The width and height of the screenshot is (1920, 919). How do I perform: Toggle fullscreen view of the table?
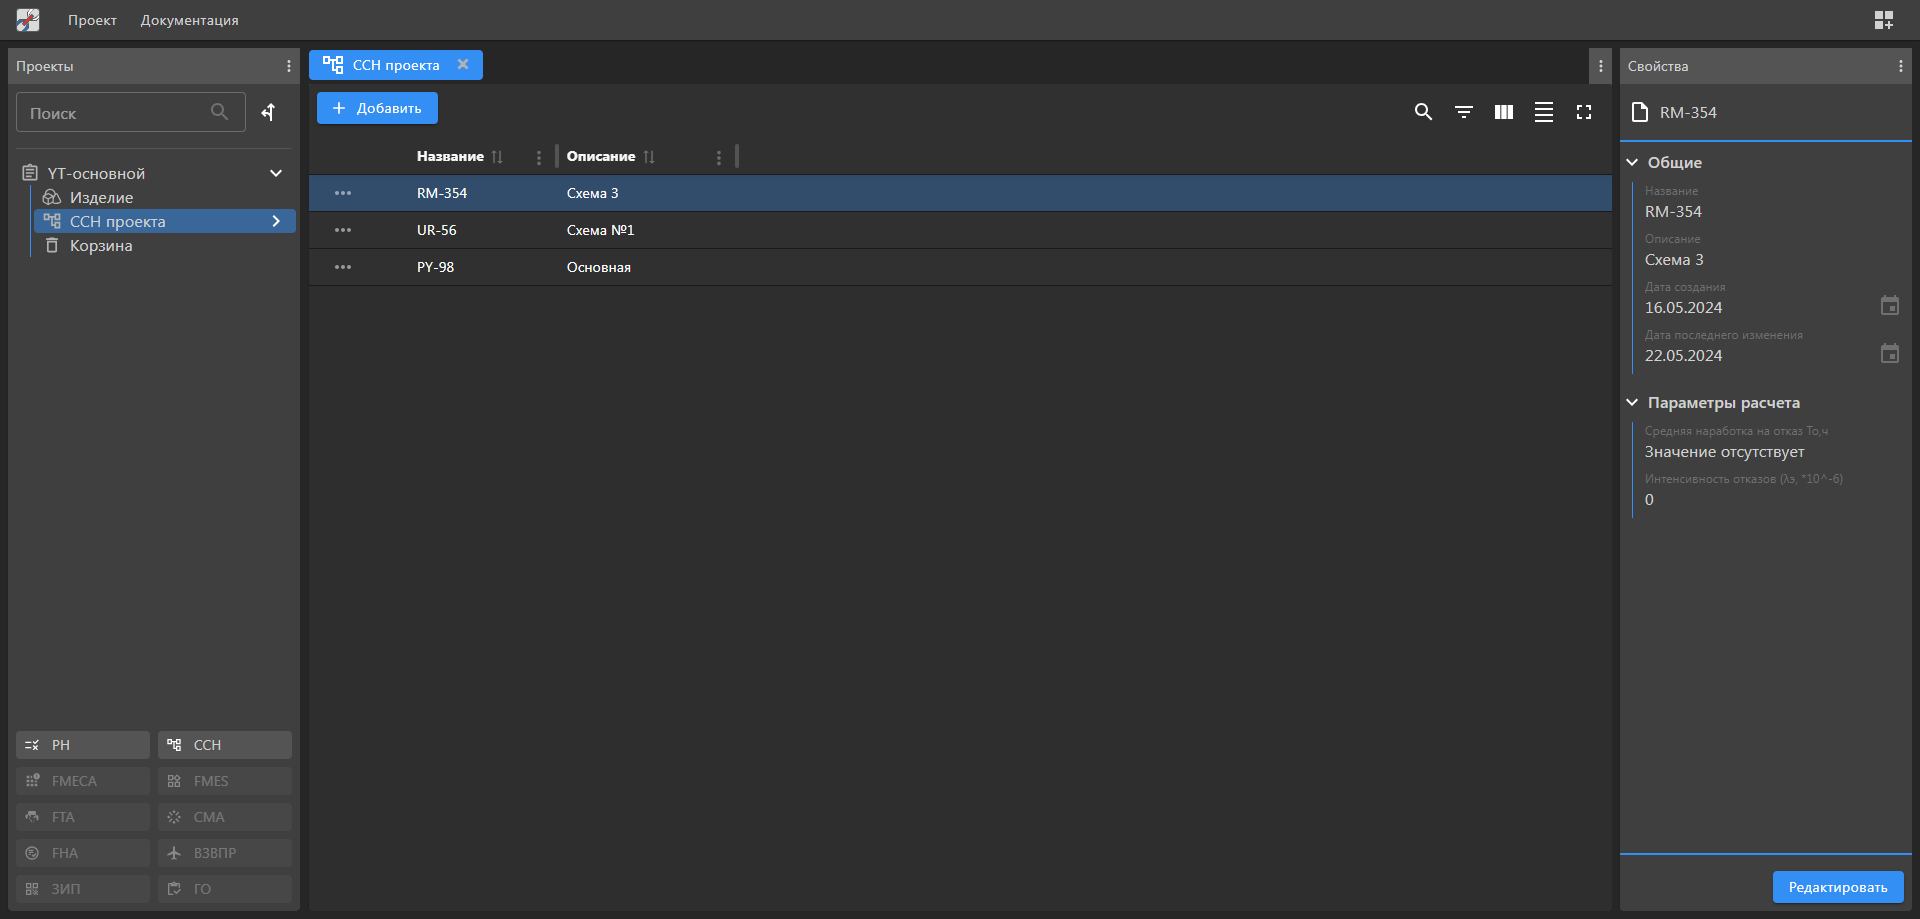(1583, 112)
